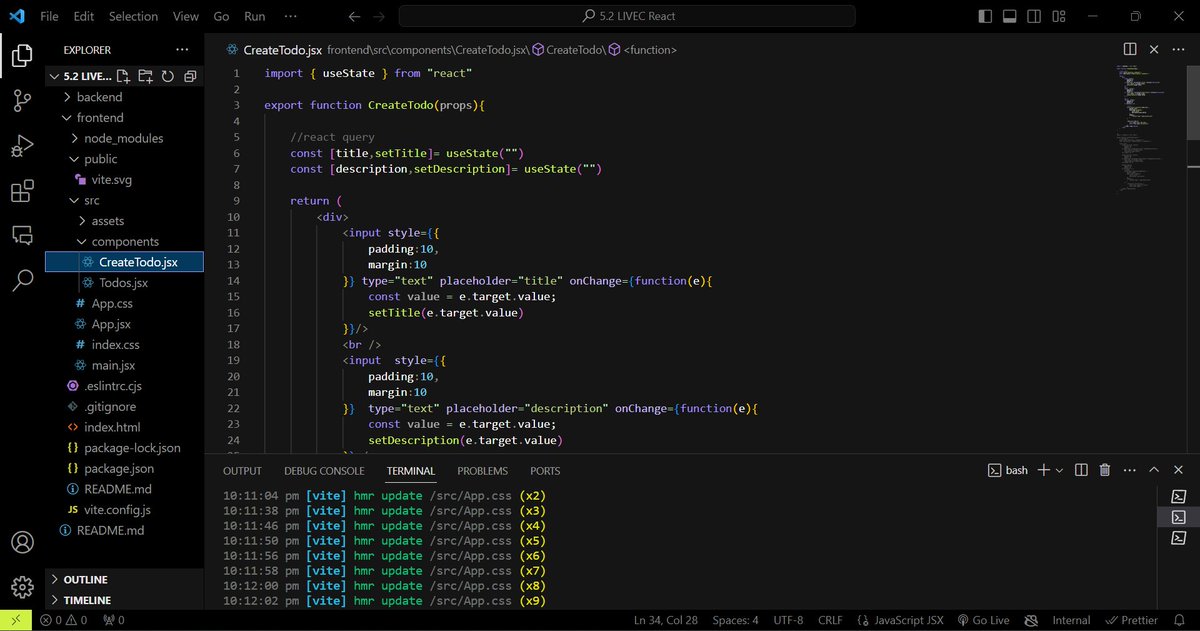1200x631 pixels.
Task: Open the chat view in activity bar
Action: pyautogui.click(x=22, y=236)
